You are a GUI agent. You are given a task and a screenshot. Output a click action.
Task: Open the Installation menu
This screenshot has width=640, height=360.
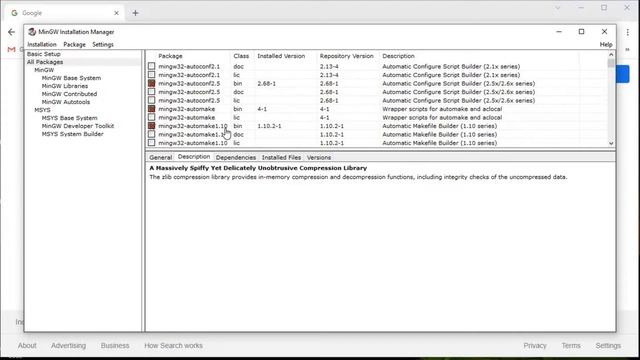click(x=42, y=44)
